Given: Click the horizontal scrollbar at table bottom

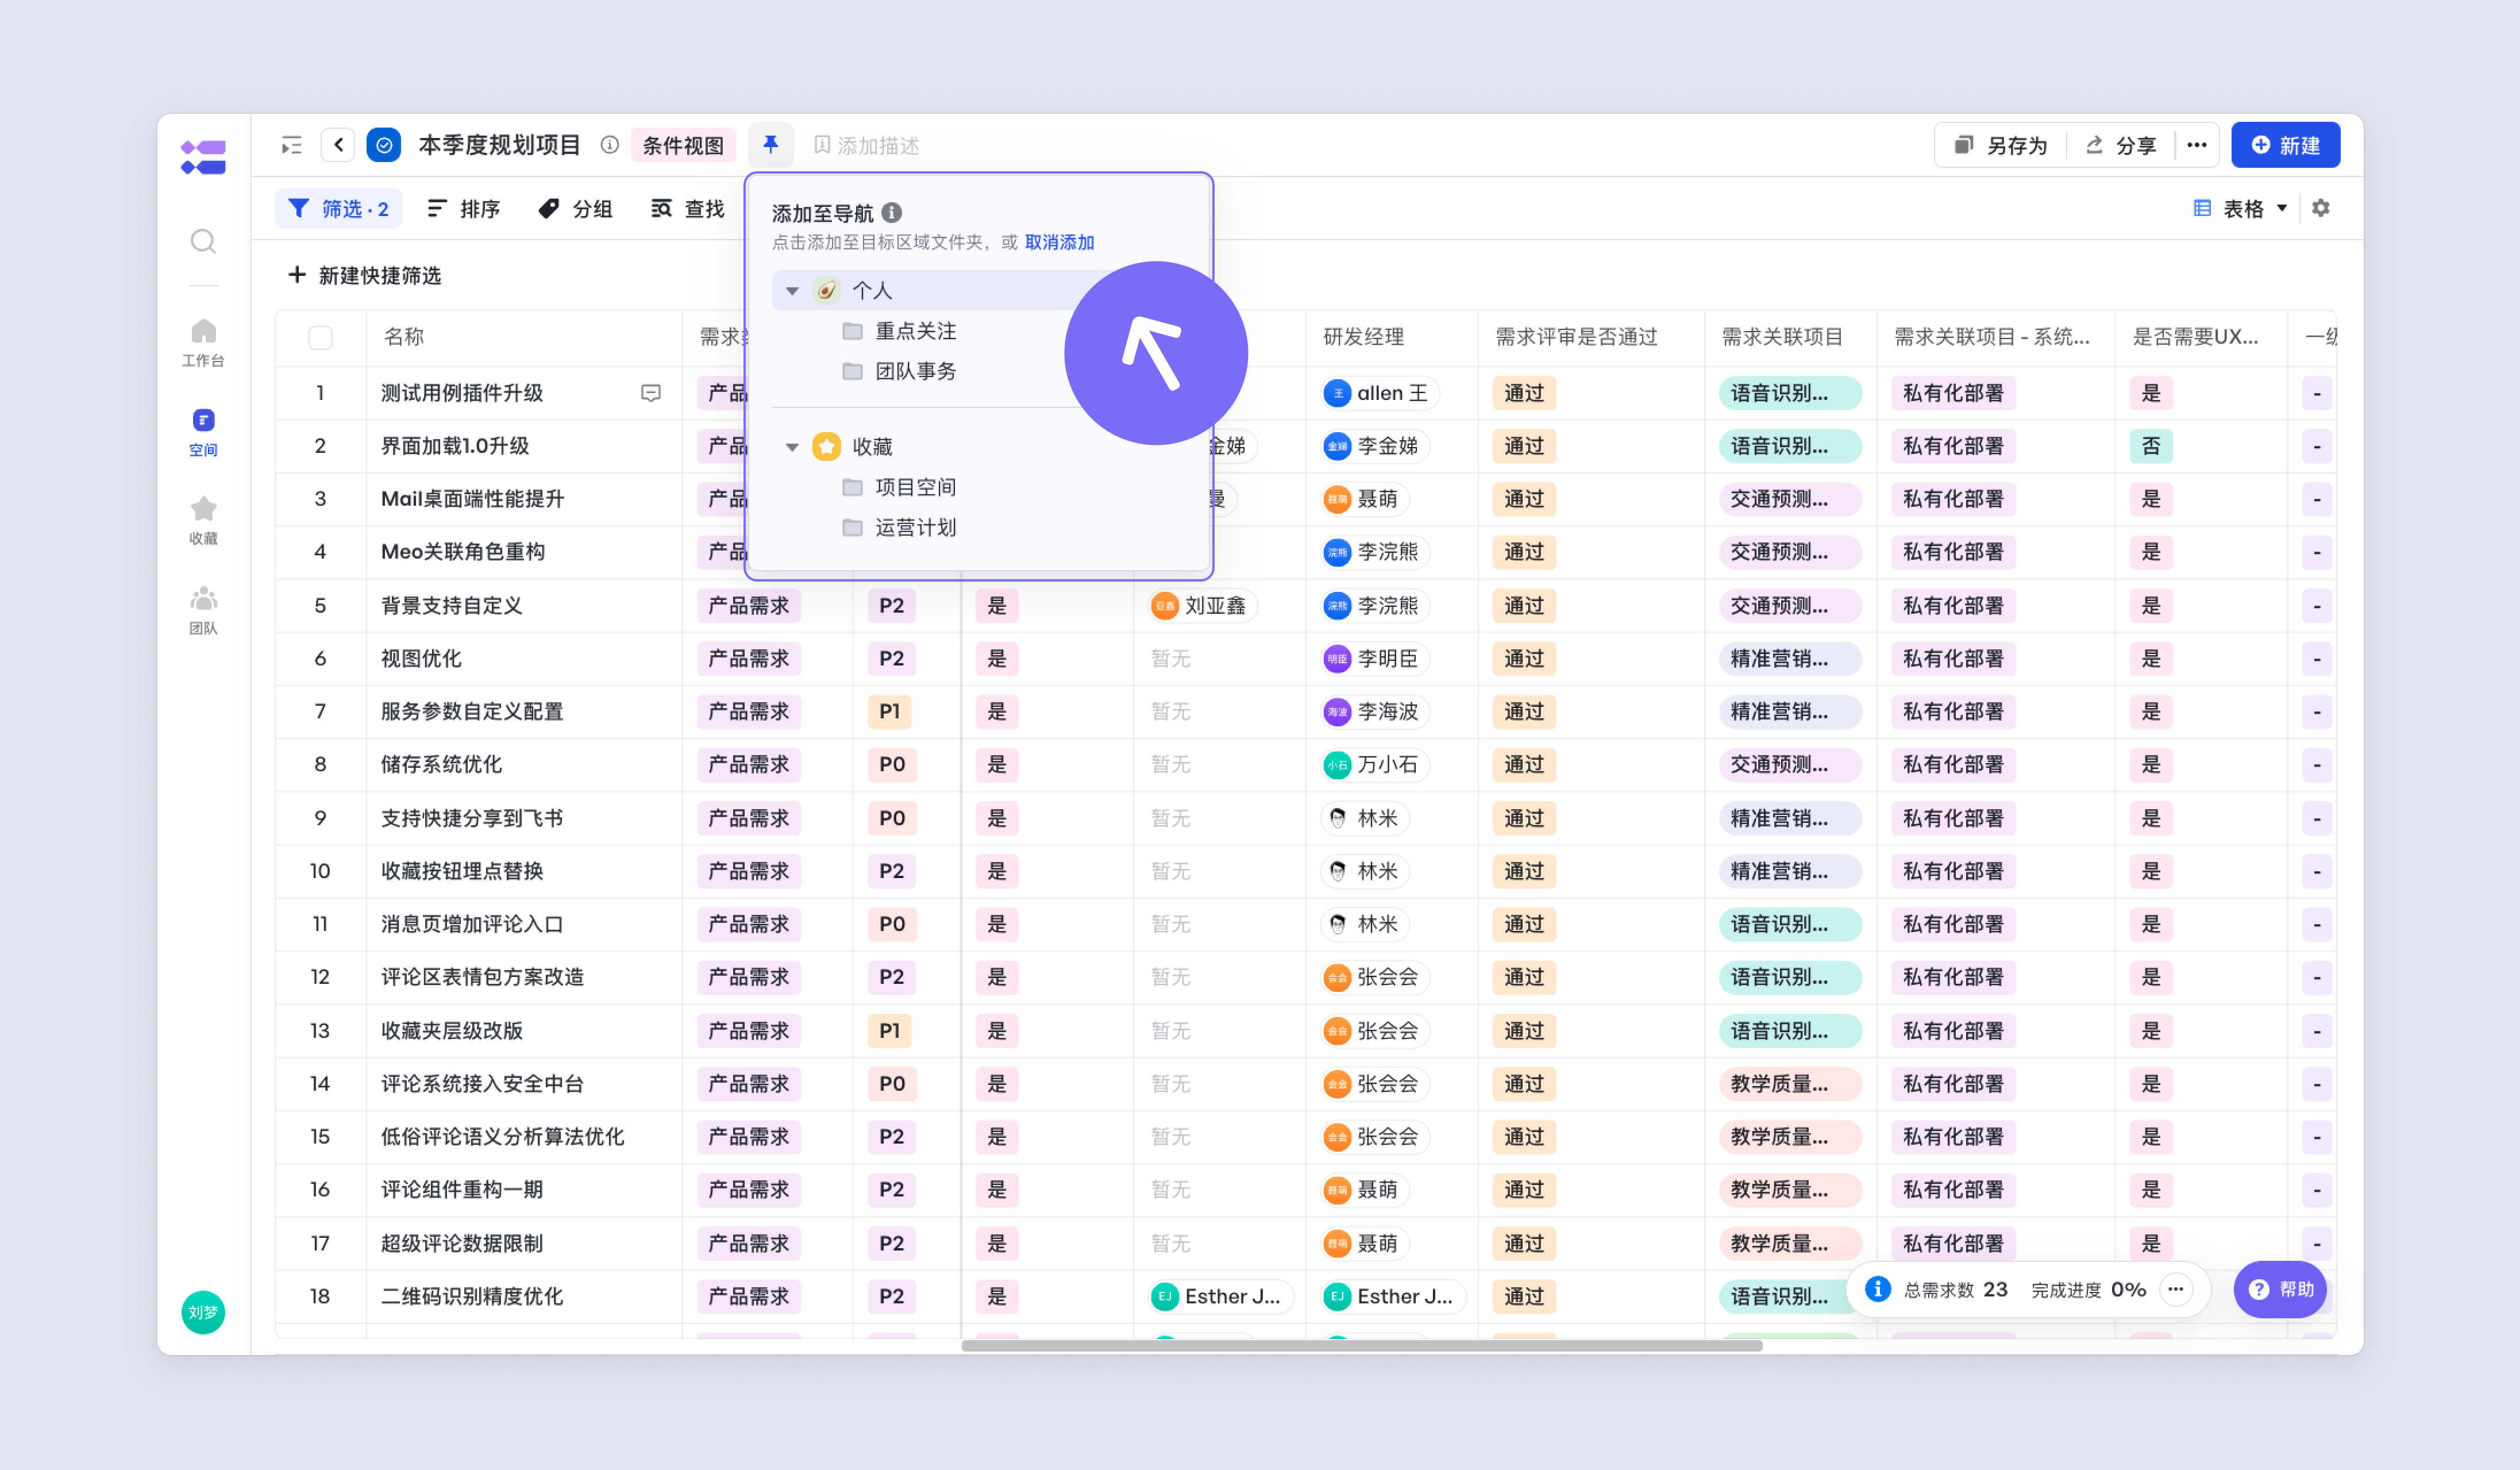Looking at the screenshot, I should coord(1361,1346).
